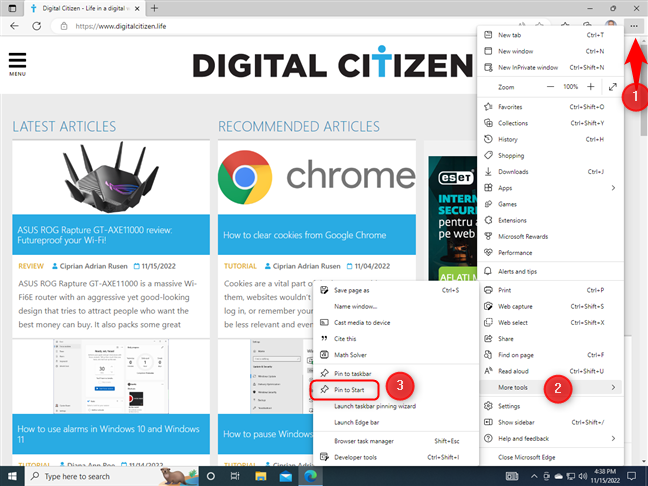The image size is (648, 486).
Task: Open File Explorer from taskbar
Action: [260, 476]
